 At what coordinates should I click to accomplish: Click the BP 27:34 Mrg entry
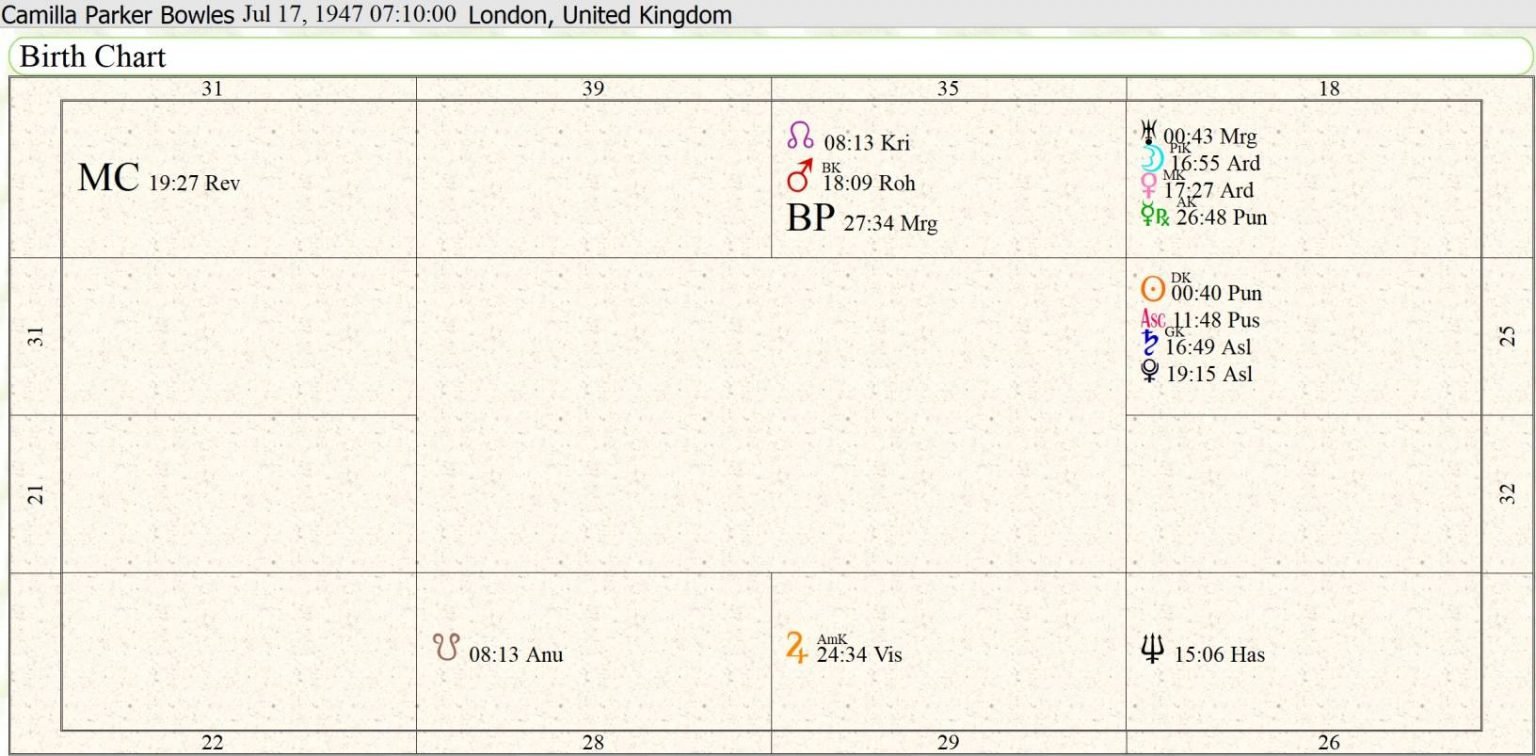(862, 220)
